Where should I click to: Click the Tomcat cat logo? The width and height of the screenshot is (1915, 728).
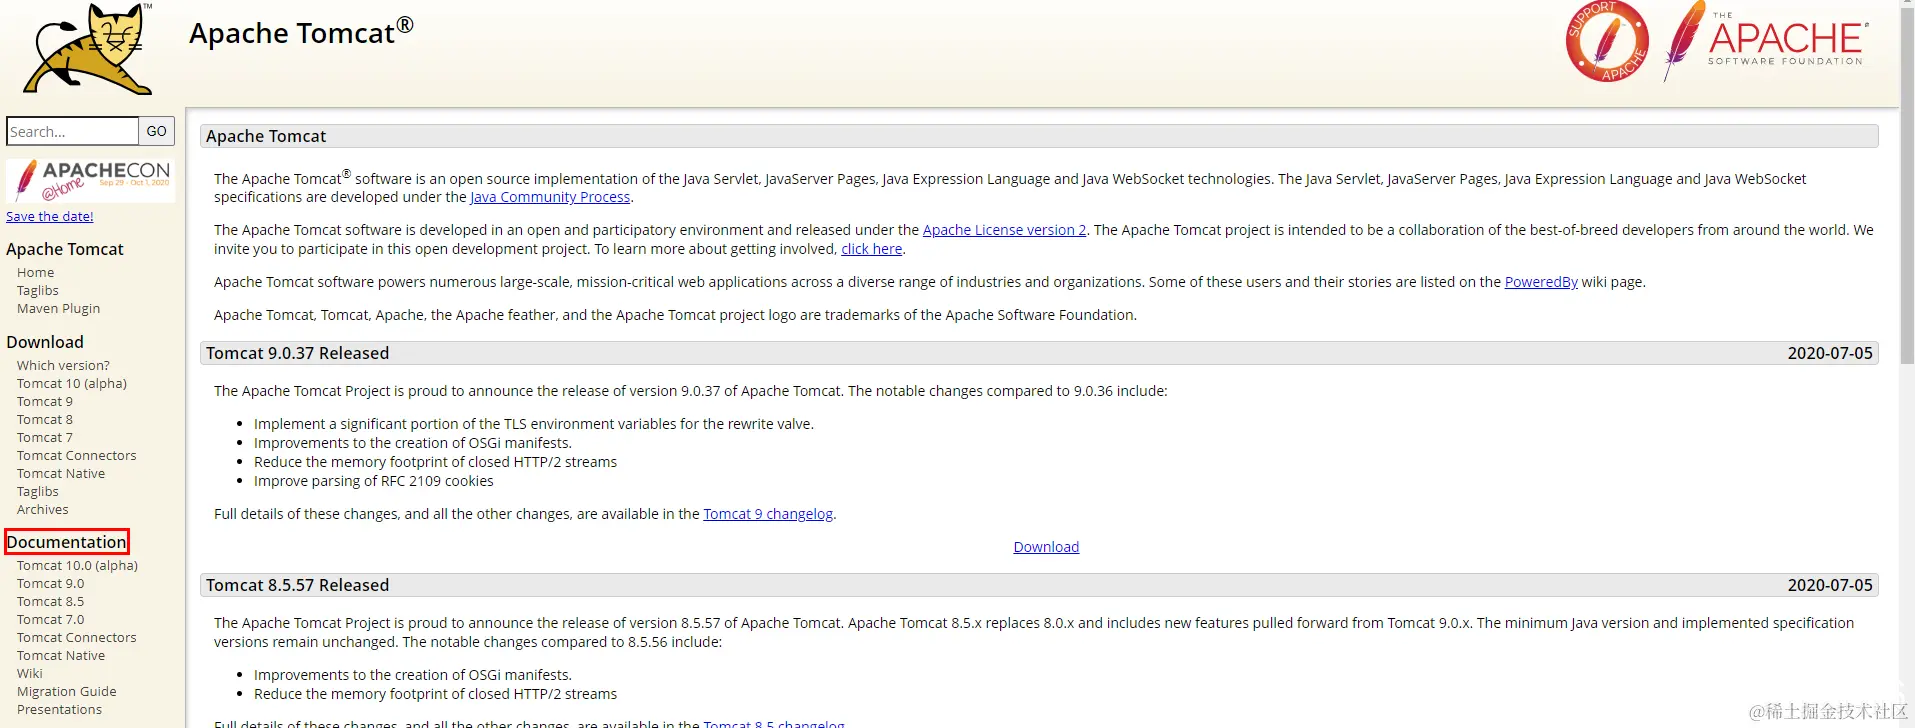tap(88, 48)
